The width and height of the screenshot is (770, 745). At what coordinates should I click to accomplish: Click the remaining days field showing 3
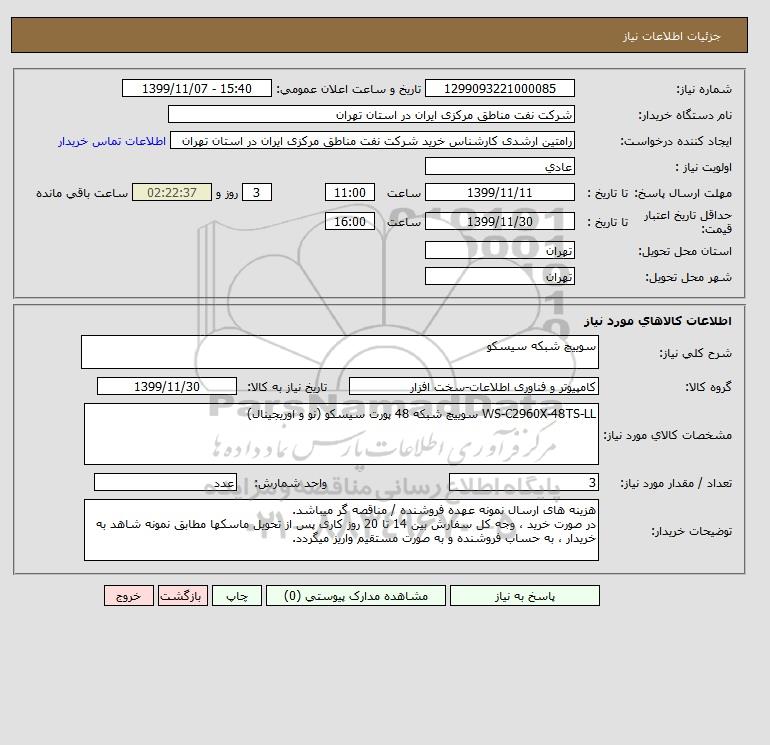pyautogui.click(x=257, y=193)
